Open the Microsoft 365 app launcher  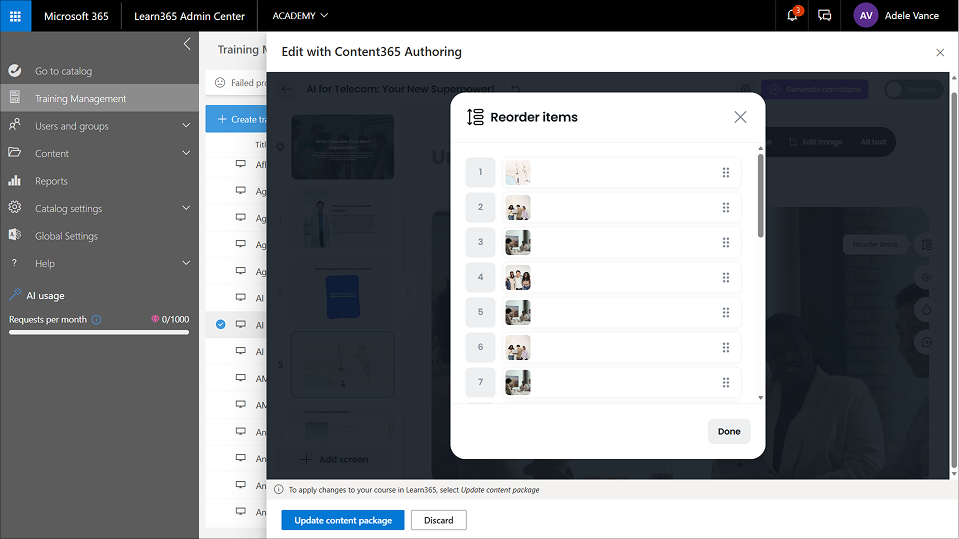[15, 16]
